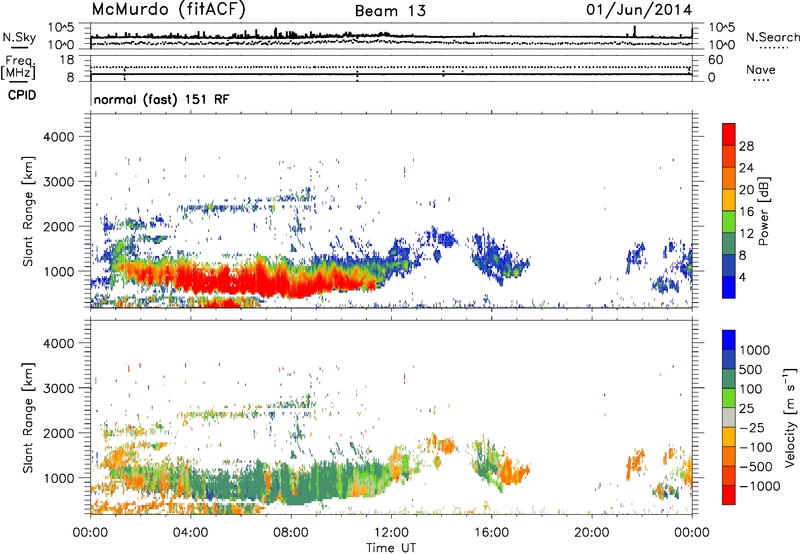
Task: Click the 08:00 time axis tick label
Action: pos(291,533)
